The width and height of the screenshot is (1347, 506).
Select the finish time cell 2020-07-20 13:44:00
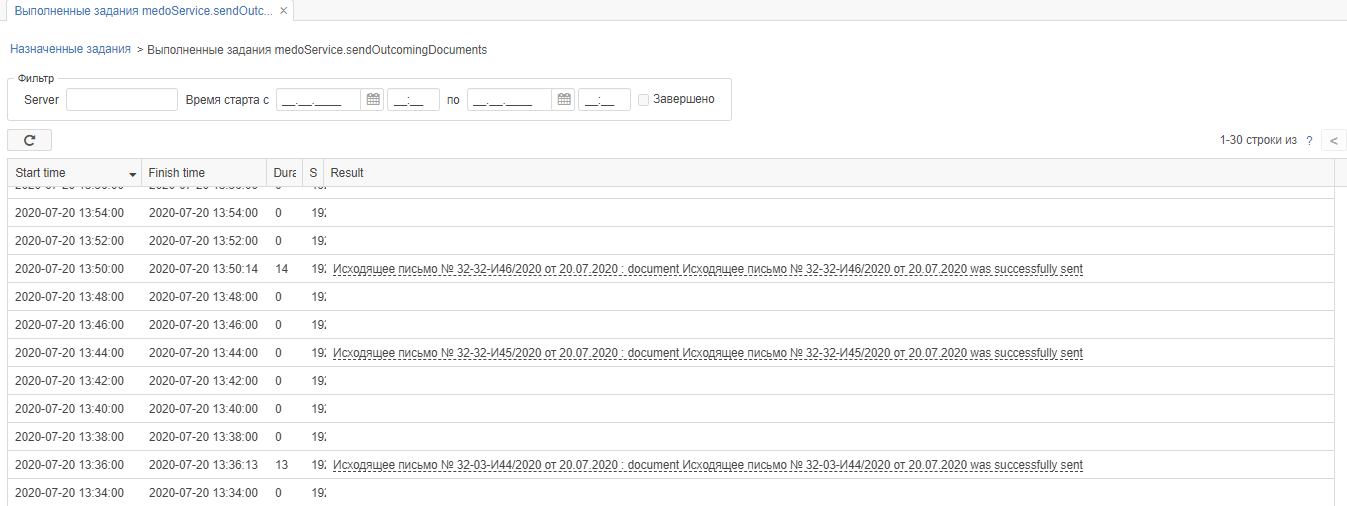coord(203,353)
